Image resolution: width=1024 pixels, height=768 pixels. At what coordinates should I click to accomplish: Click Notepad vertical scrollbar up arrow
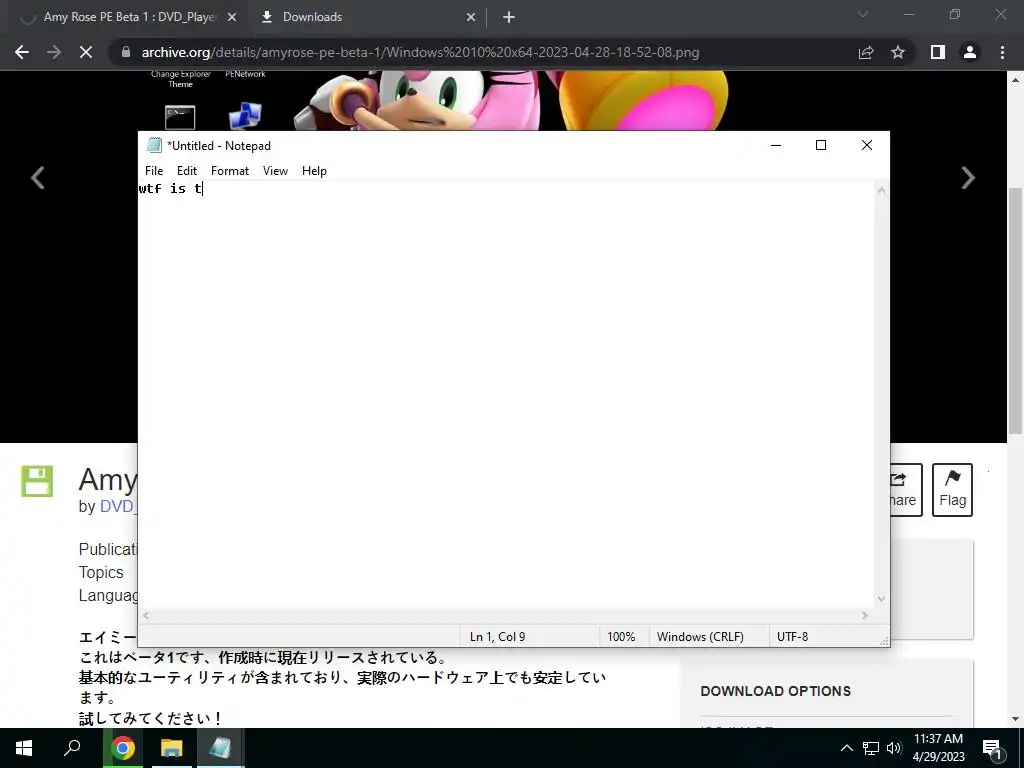click(x=881, y=191)
